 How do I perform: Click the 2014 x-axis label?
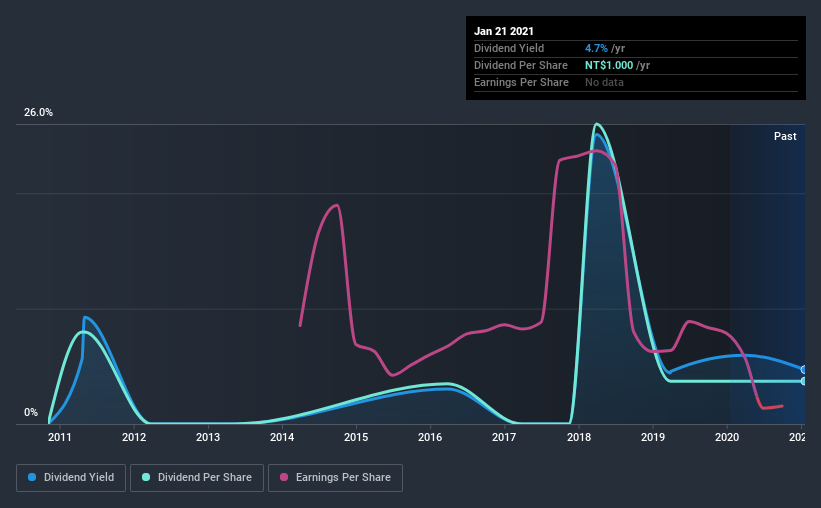pyautogui.click(x=282, y=437)
